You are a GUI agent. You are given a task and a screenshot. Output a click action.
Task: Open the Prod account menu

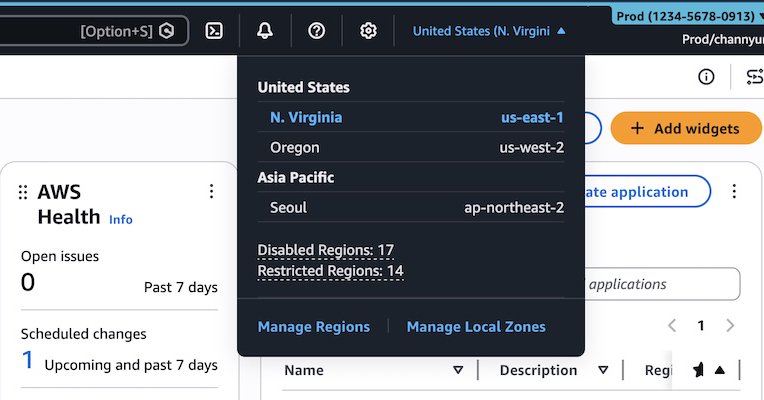pyautogui.click(x=686, y=17)
